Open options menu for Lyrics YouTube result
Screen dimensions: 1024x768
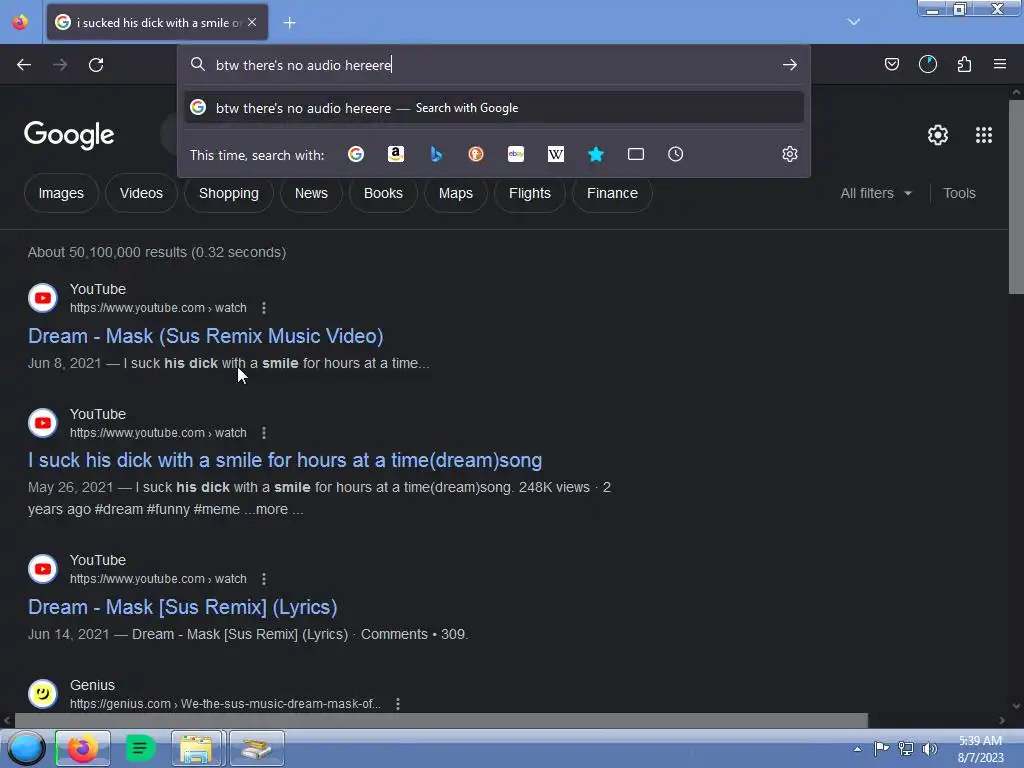pos(264,579)
